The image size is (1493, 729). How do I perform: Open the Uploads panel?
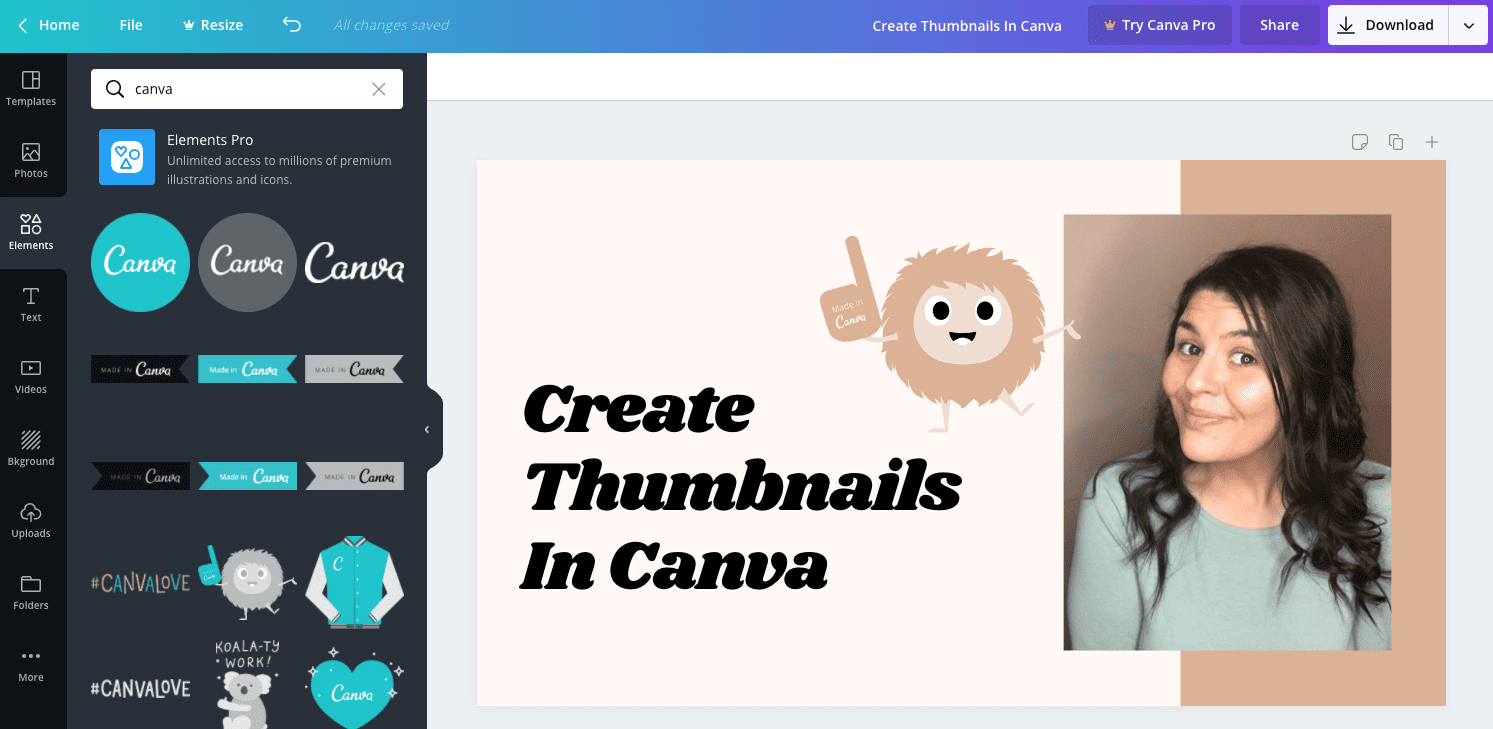31,521
